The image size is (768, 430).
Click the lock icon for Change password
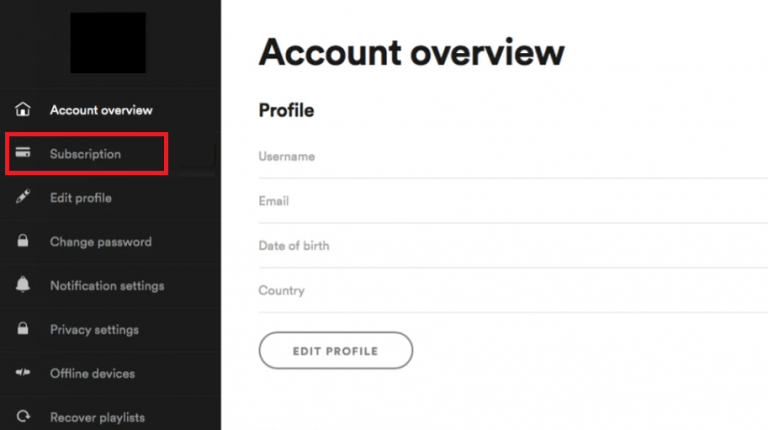[x=23, y=240]
